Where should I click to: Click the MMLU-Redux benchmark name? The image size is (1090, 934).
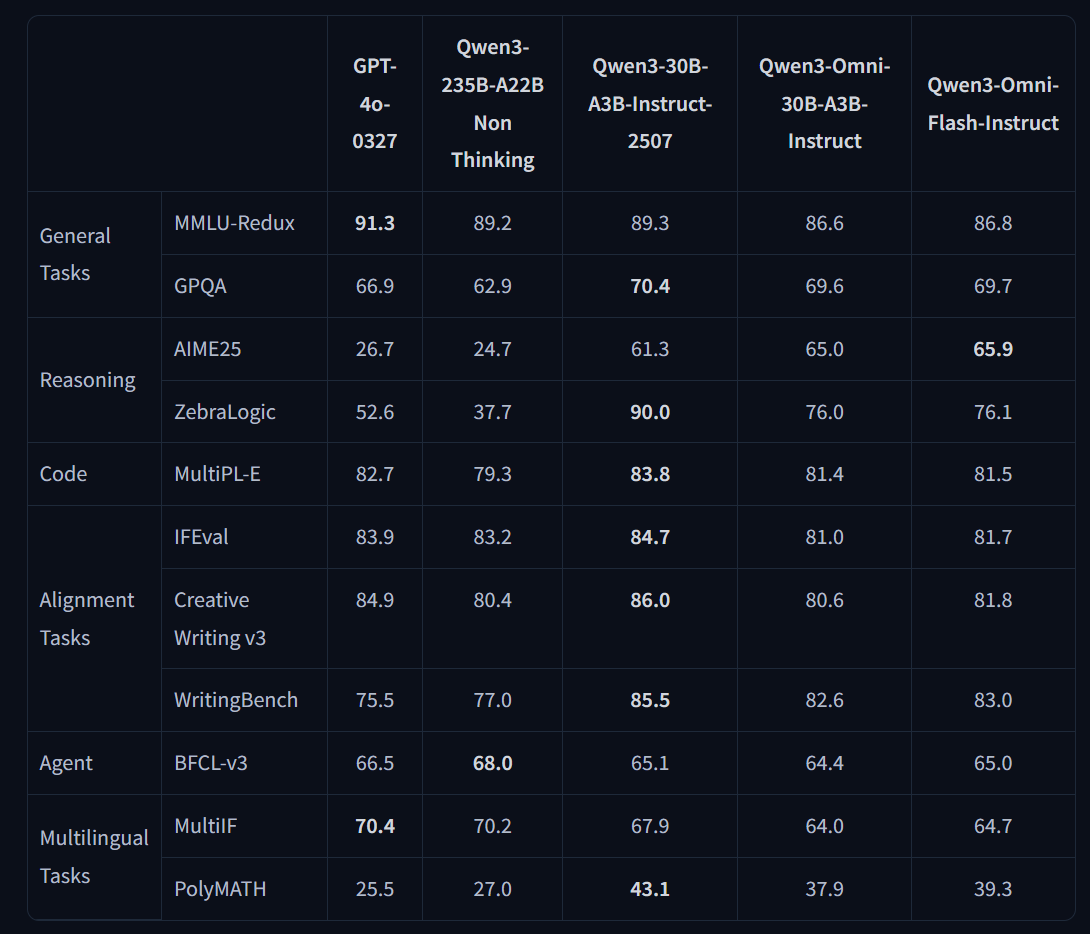pos(234,223)
